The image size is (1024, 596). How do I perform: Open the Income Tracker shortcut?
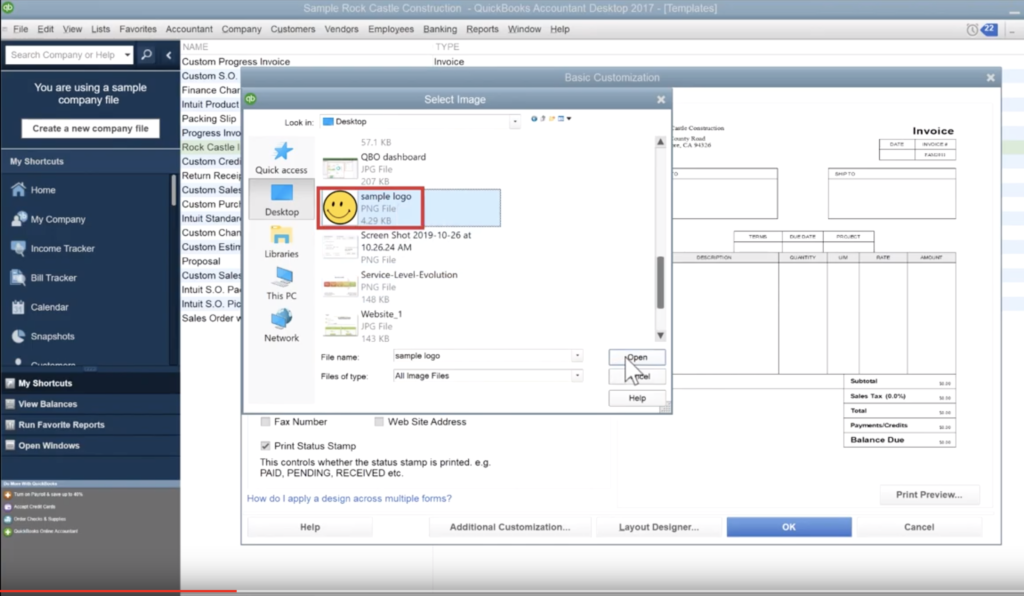[52, 249]
